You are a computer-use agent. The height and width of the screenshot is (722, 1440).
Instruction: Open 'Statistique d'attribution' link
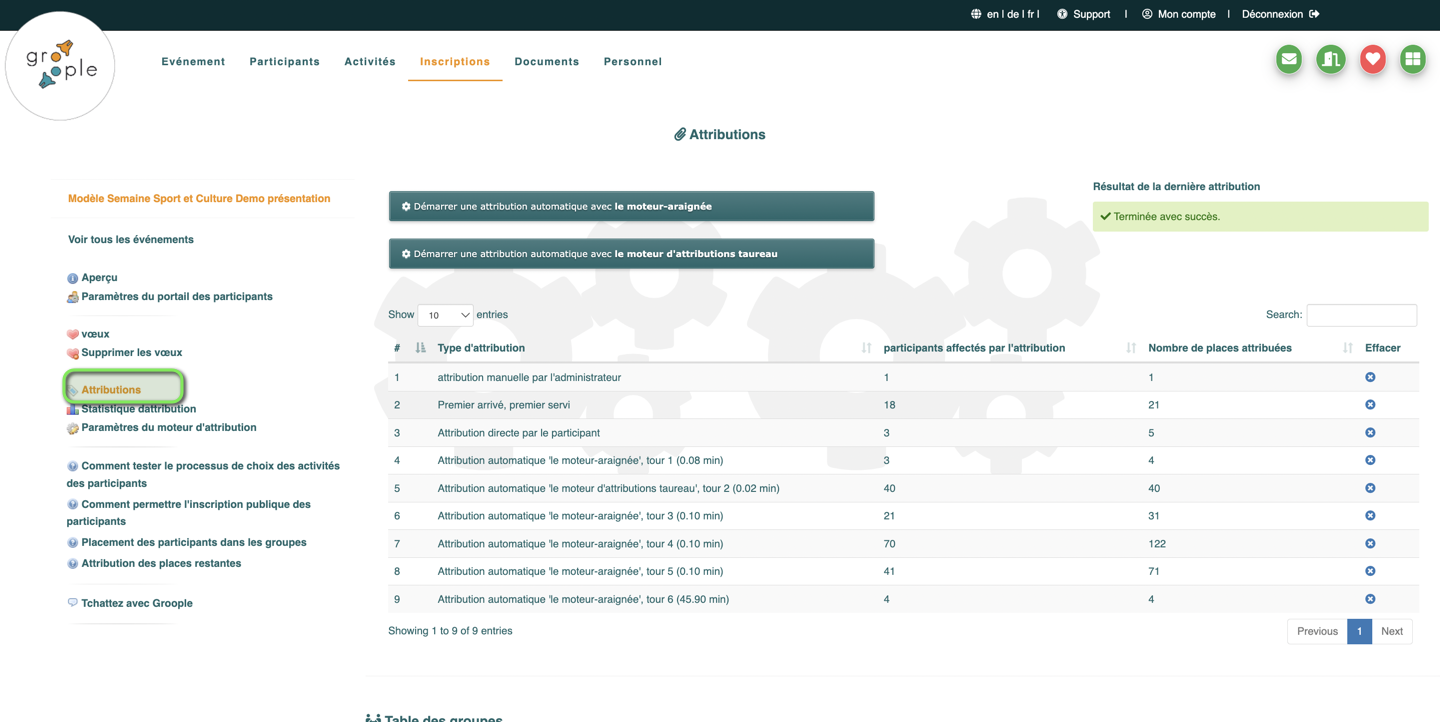tap(138, 409)
